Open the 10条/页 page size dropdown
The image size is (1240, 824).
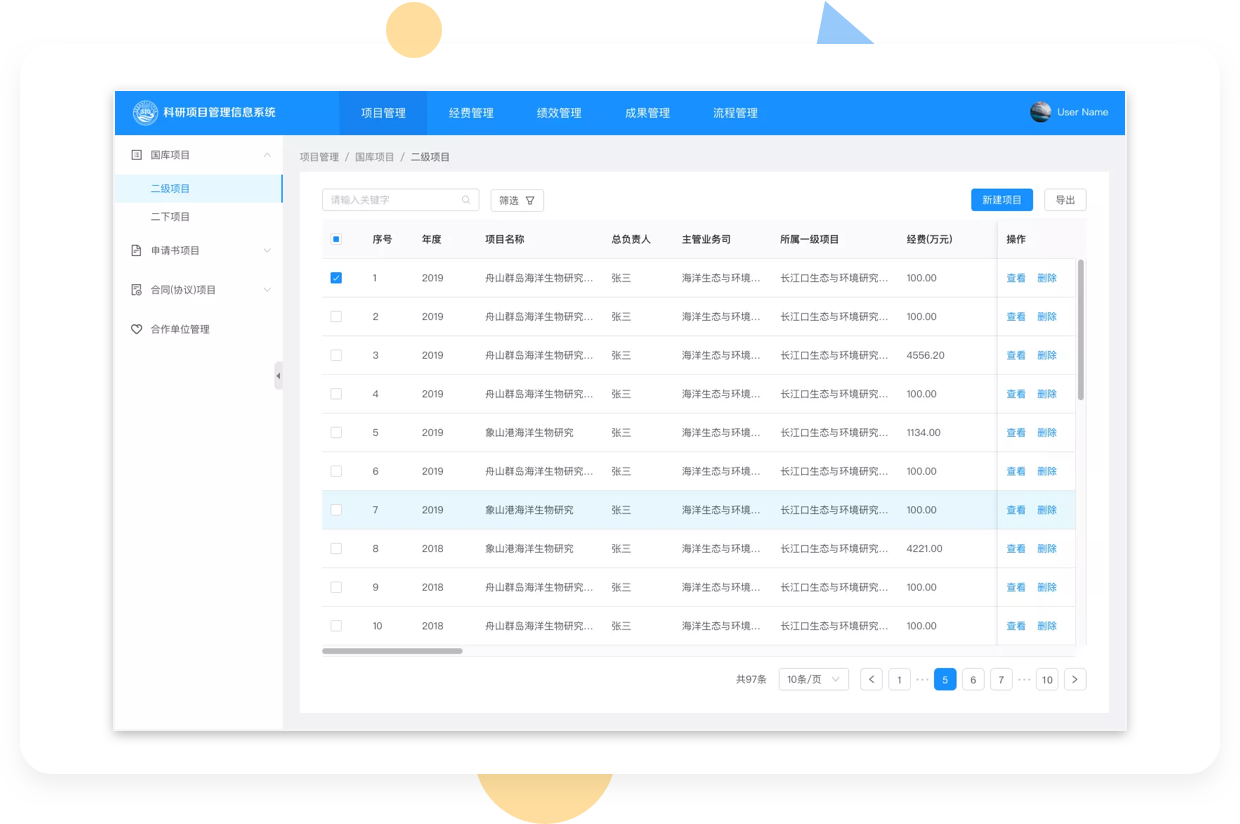coord(813,680)
